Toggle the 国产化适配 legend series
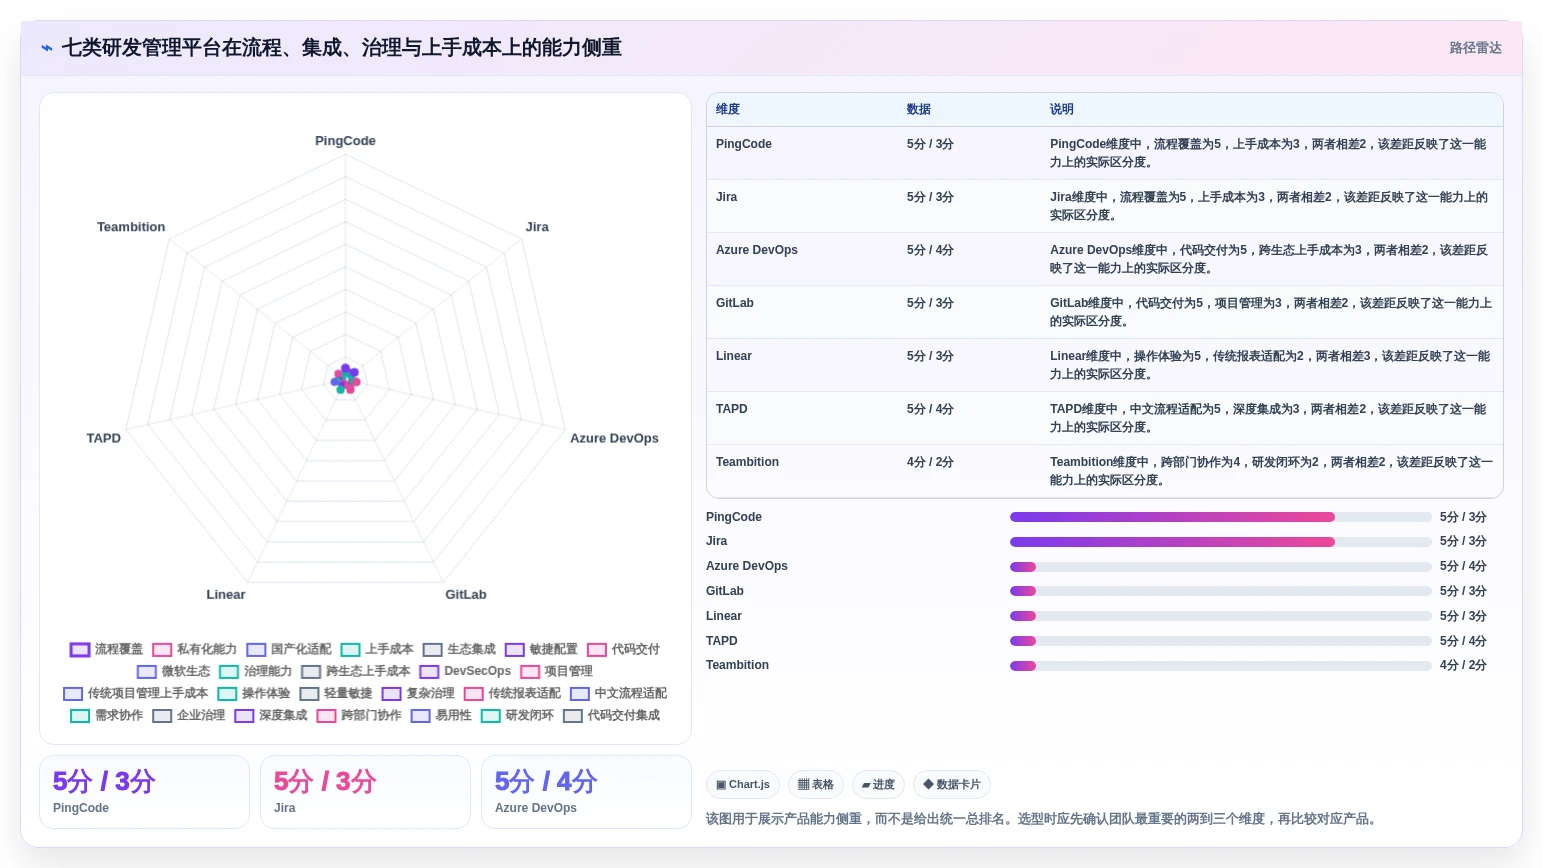This screenshot has width=1543, height=868. point(289,649)
